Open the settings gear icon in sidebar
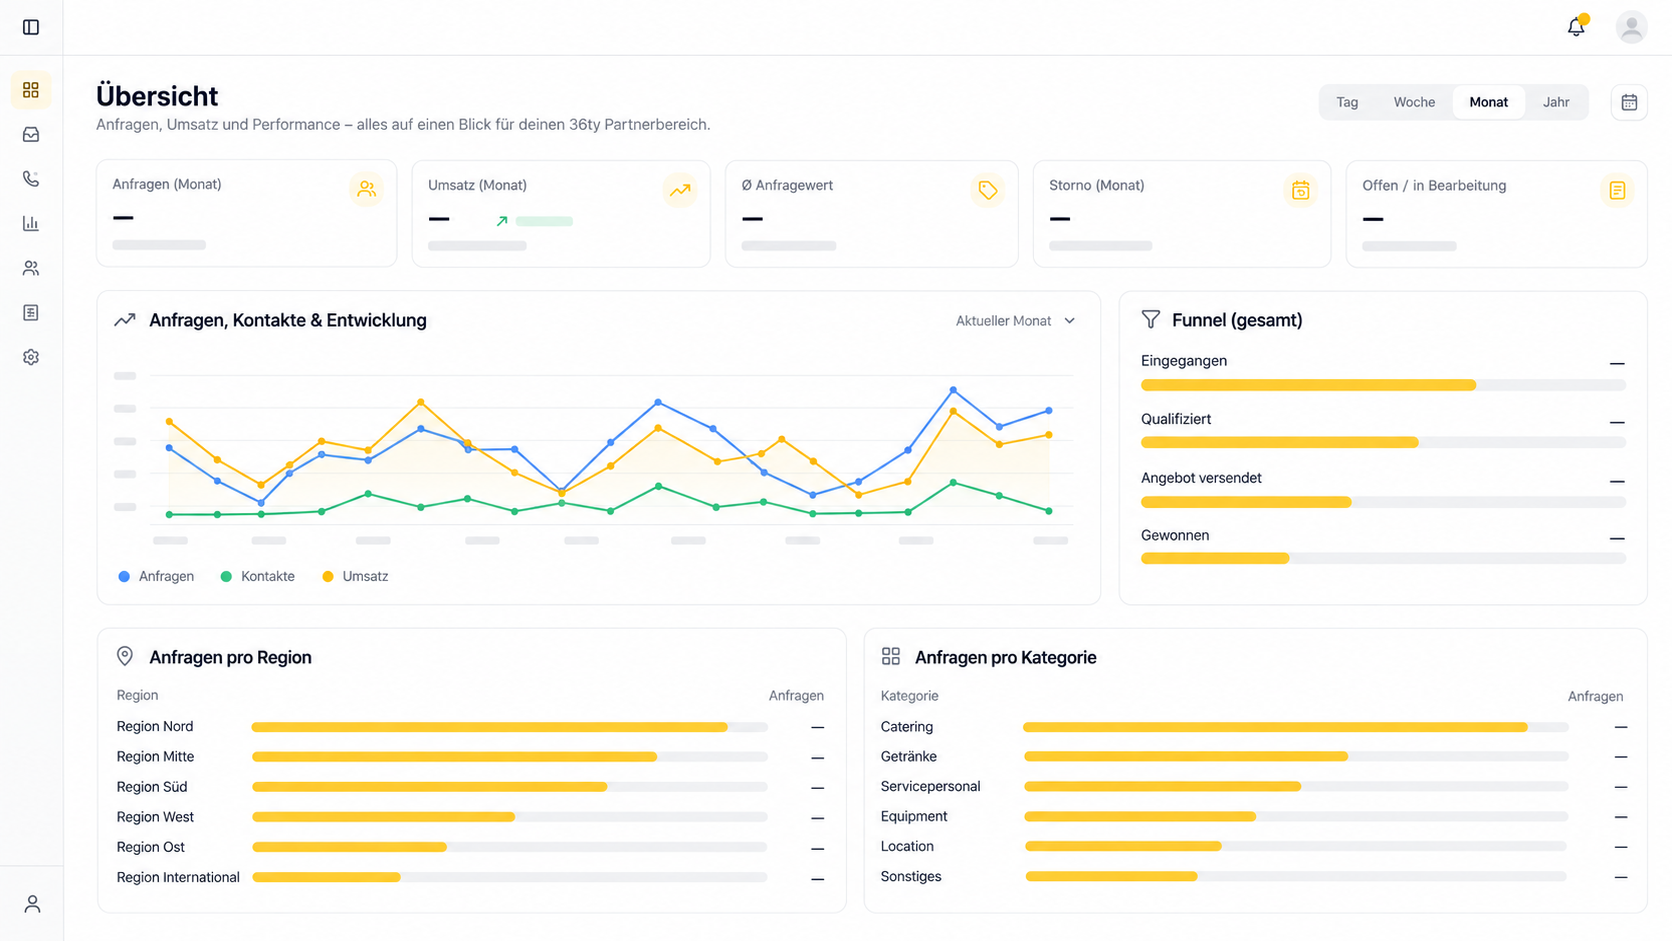This screenshot has height=941, width=1672. (31, 357)
